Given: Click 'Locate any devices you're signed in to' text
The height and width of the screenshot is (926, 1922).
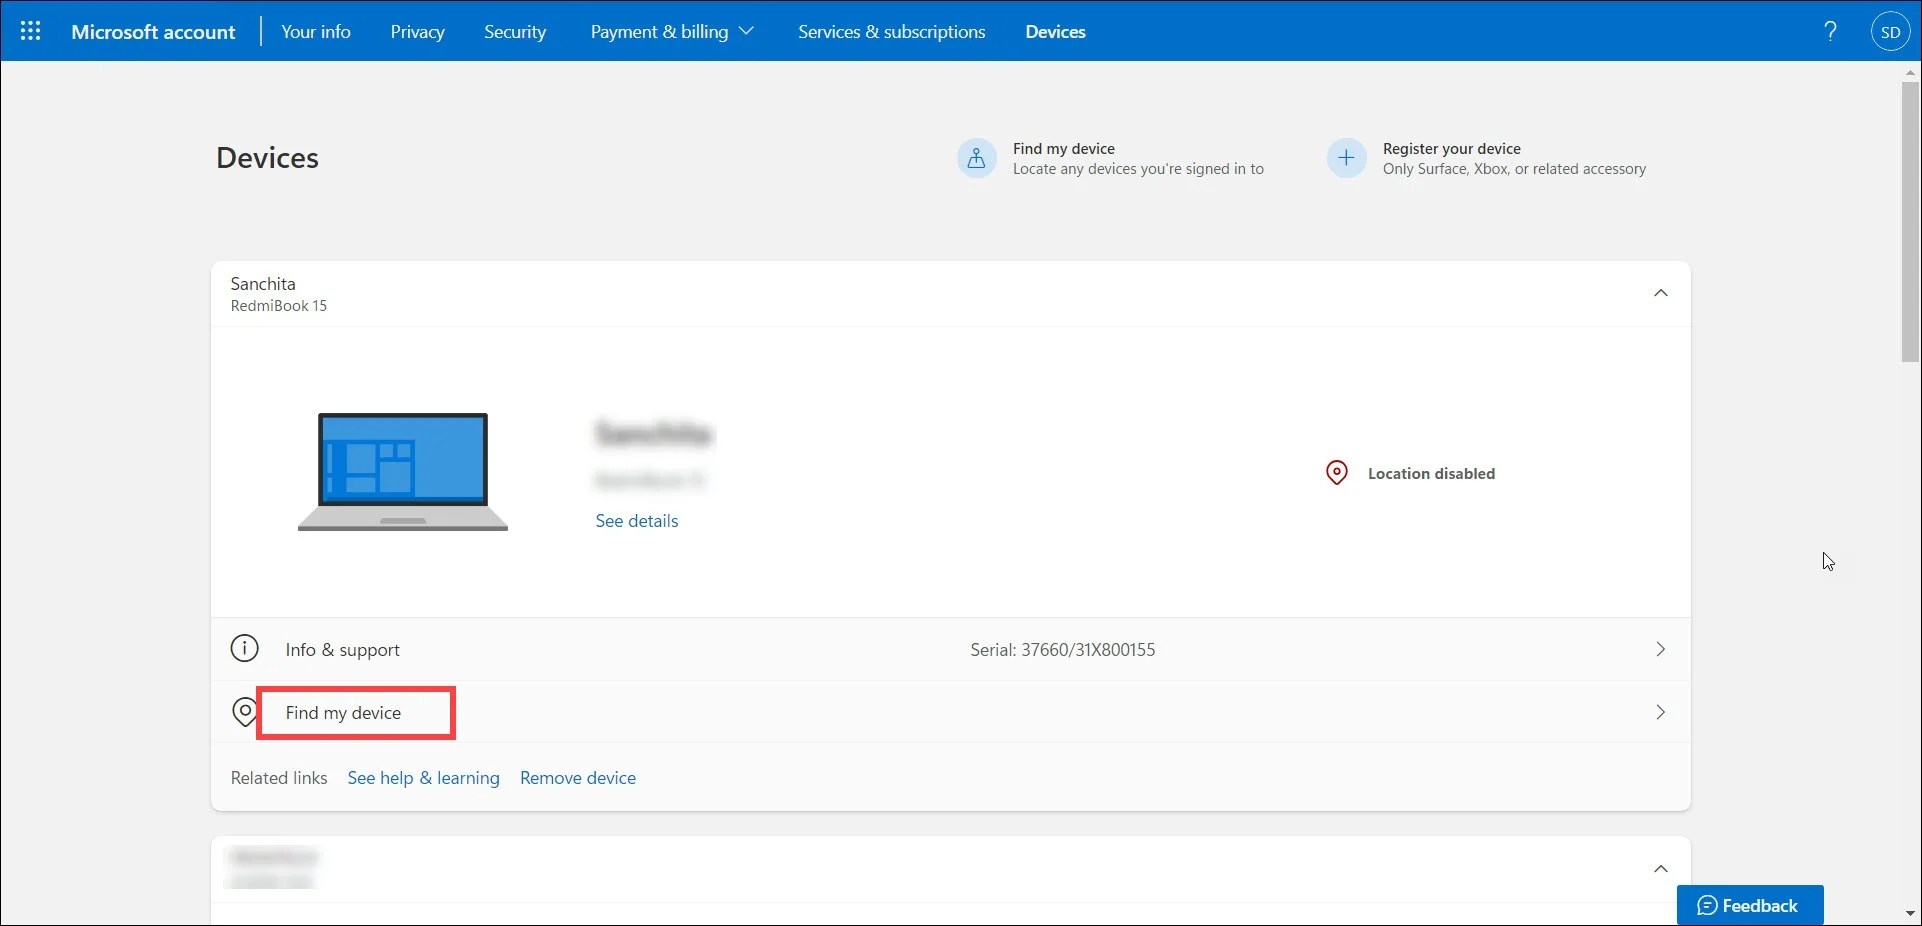Looking at the screenshot, I should coord(1138,169).
